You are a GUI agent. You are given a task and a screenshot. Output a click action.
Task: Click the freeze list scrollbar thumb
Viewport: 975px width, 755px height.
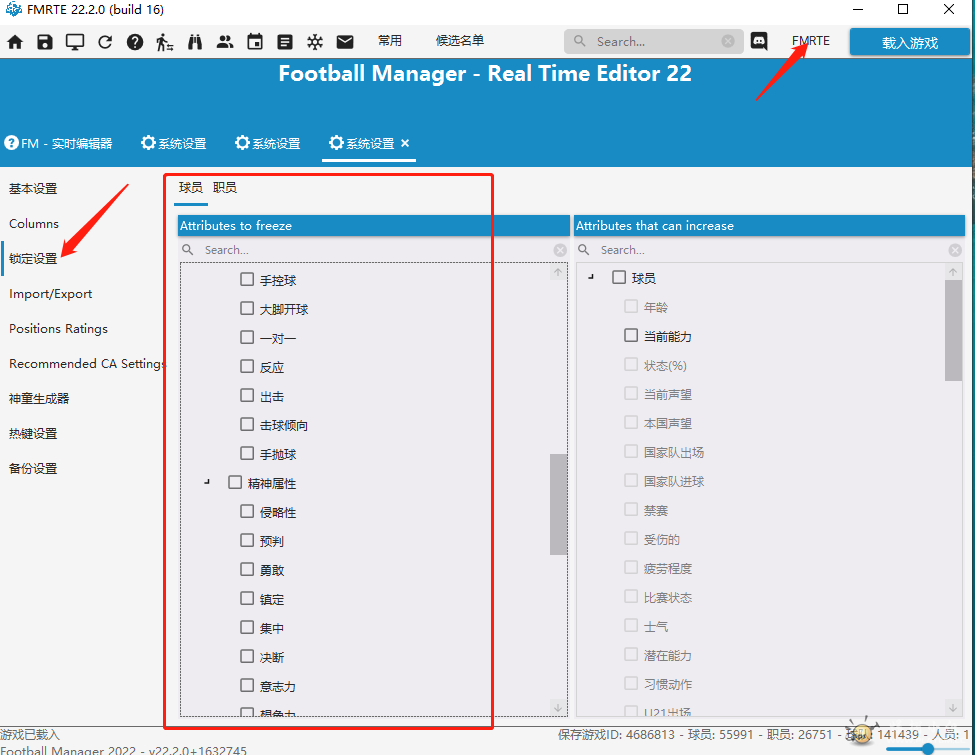[558, 504]
